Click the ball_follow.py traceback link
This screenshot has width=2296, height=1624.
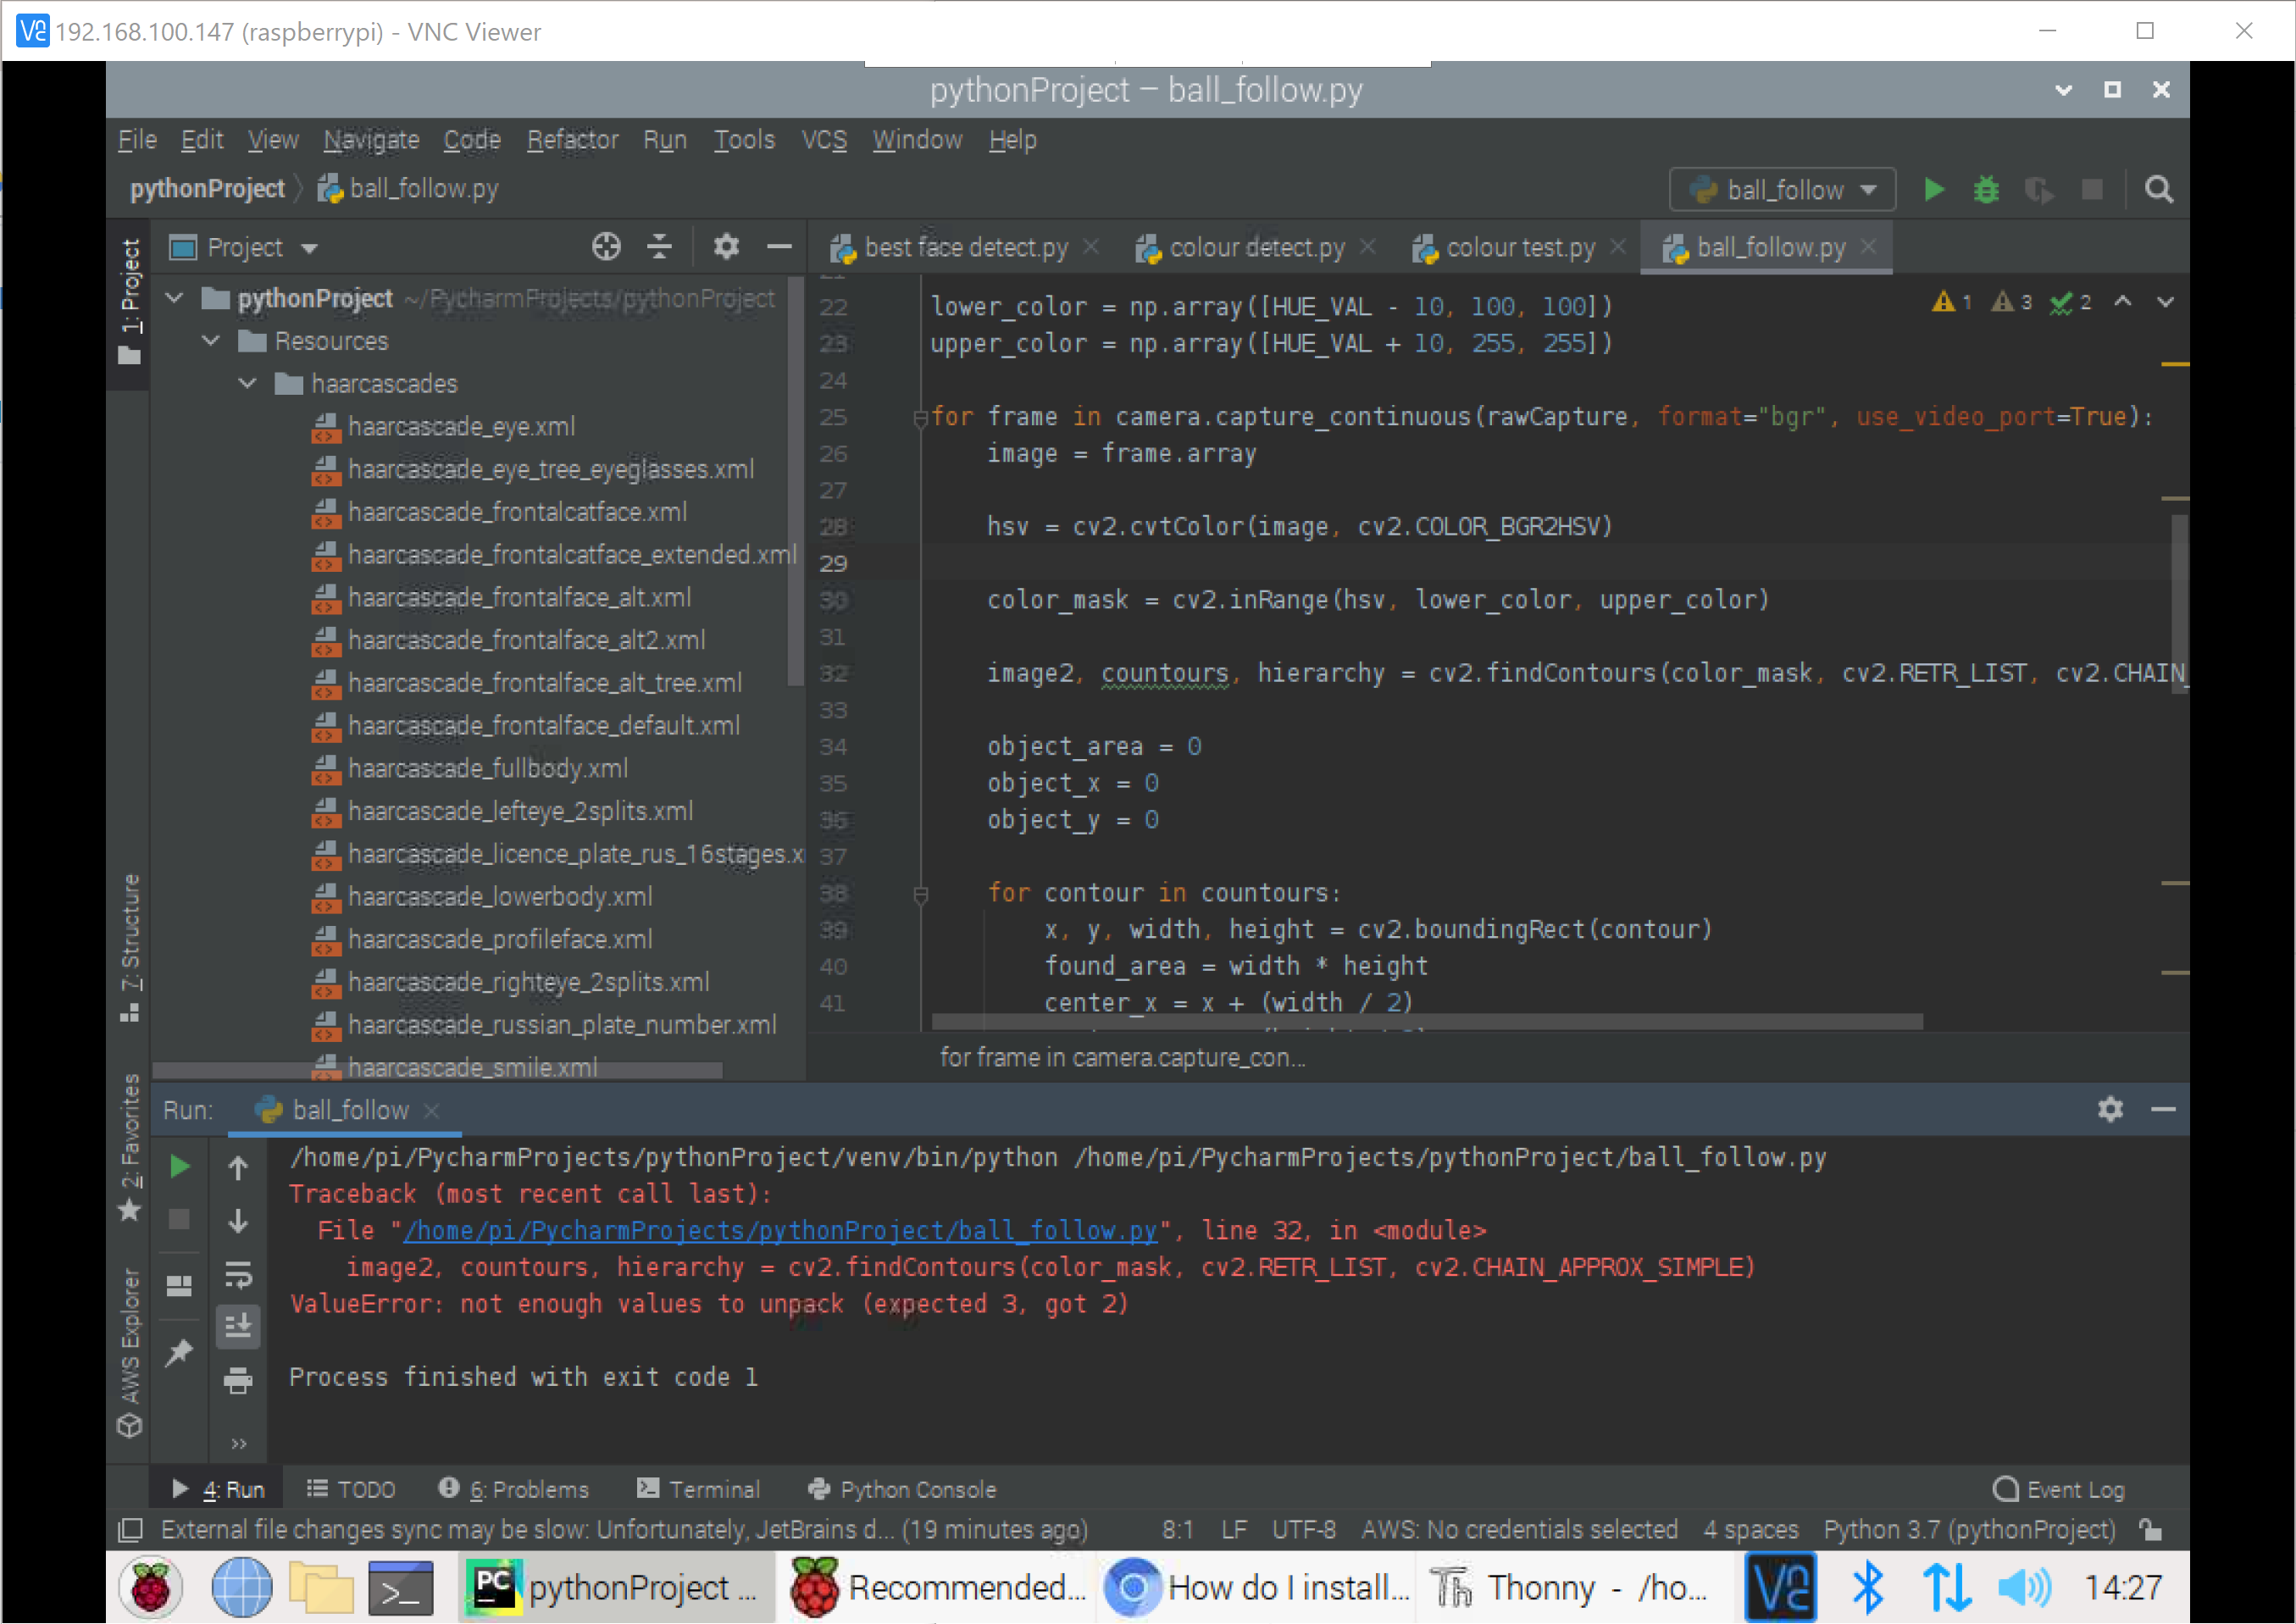tap(779, 1230)
